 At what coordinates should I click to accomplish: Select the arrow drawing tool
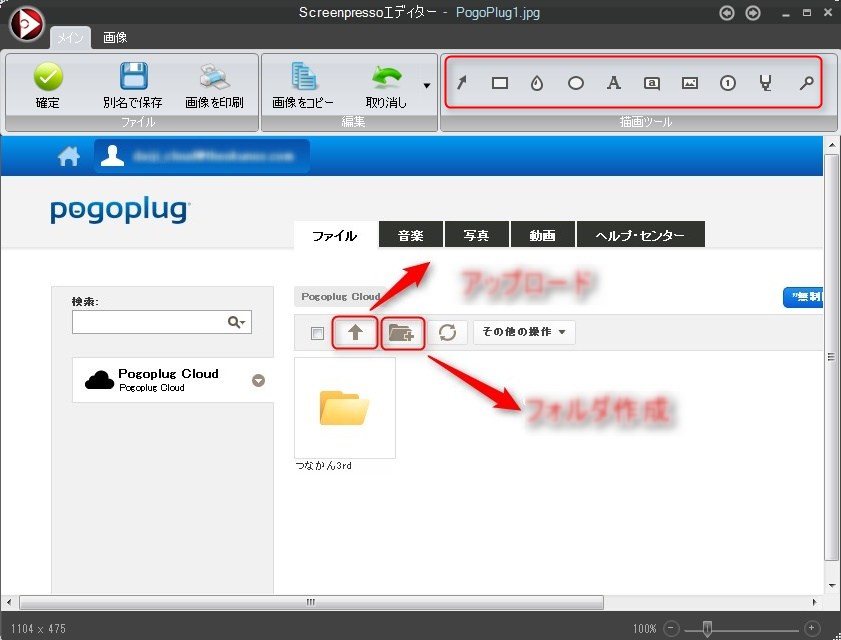click(x=462, y=83)
